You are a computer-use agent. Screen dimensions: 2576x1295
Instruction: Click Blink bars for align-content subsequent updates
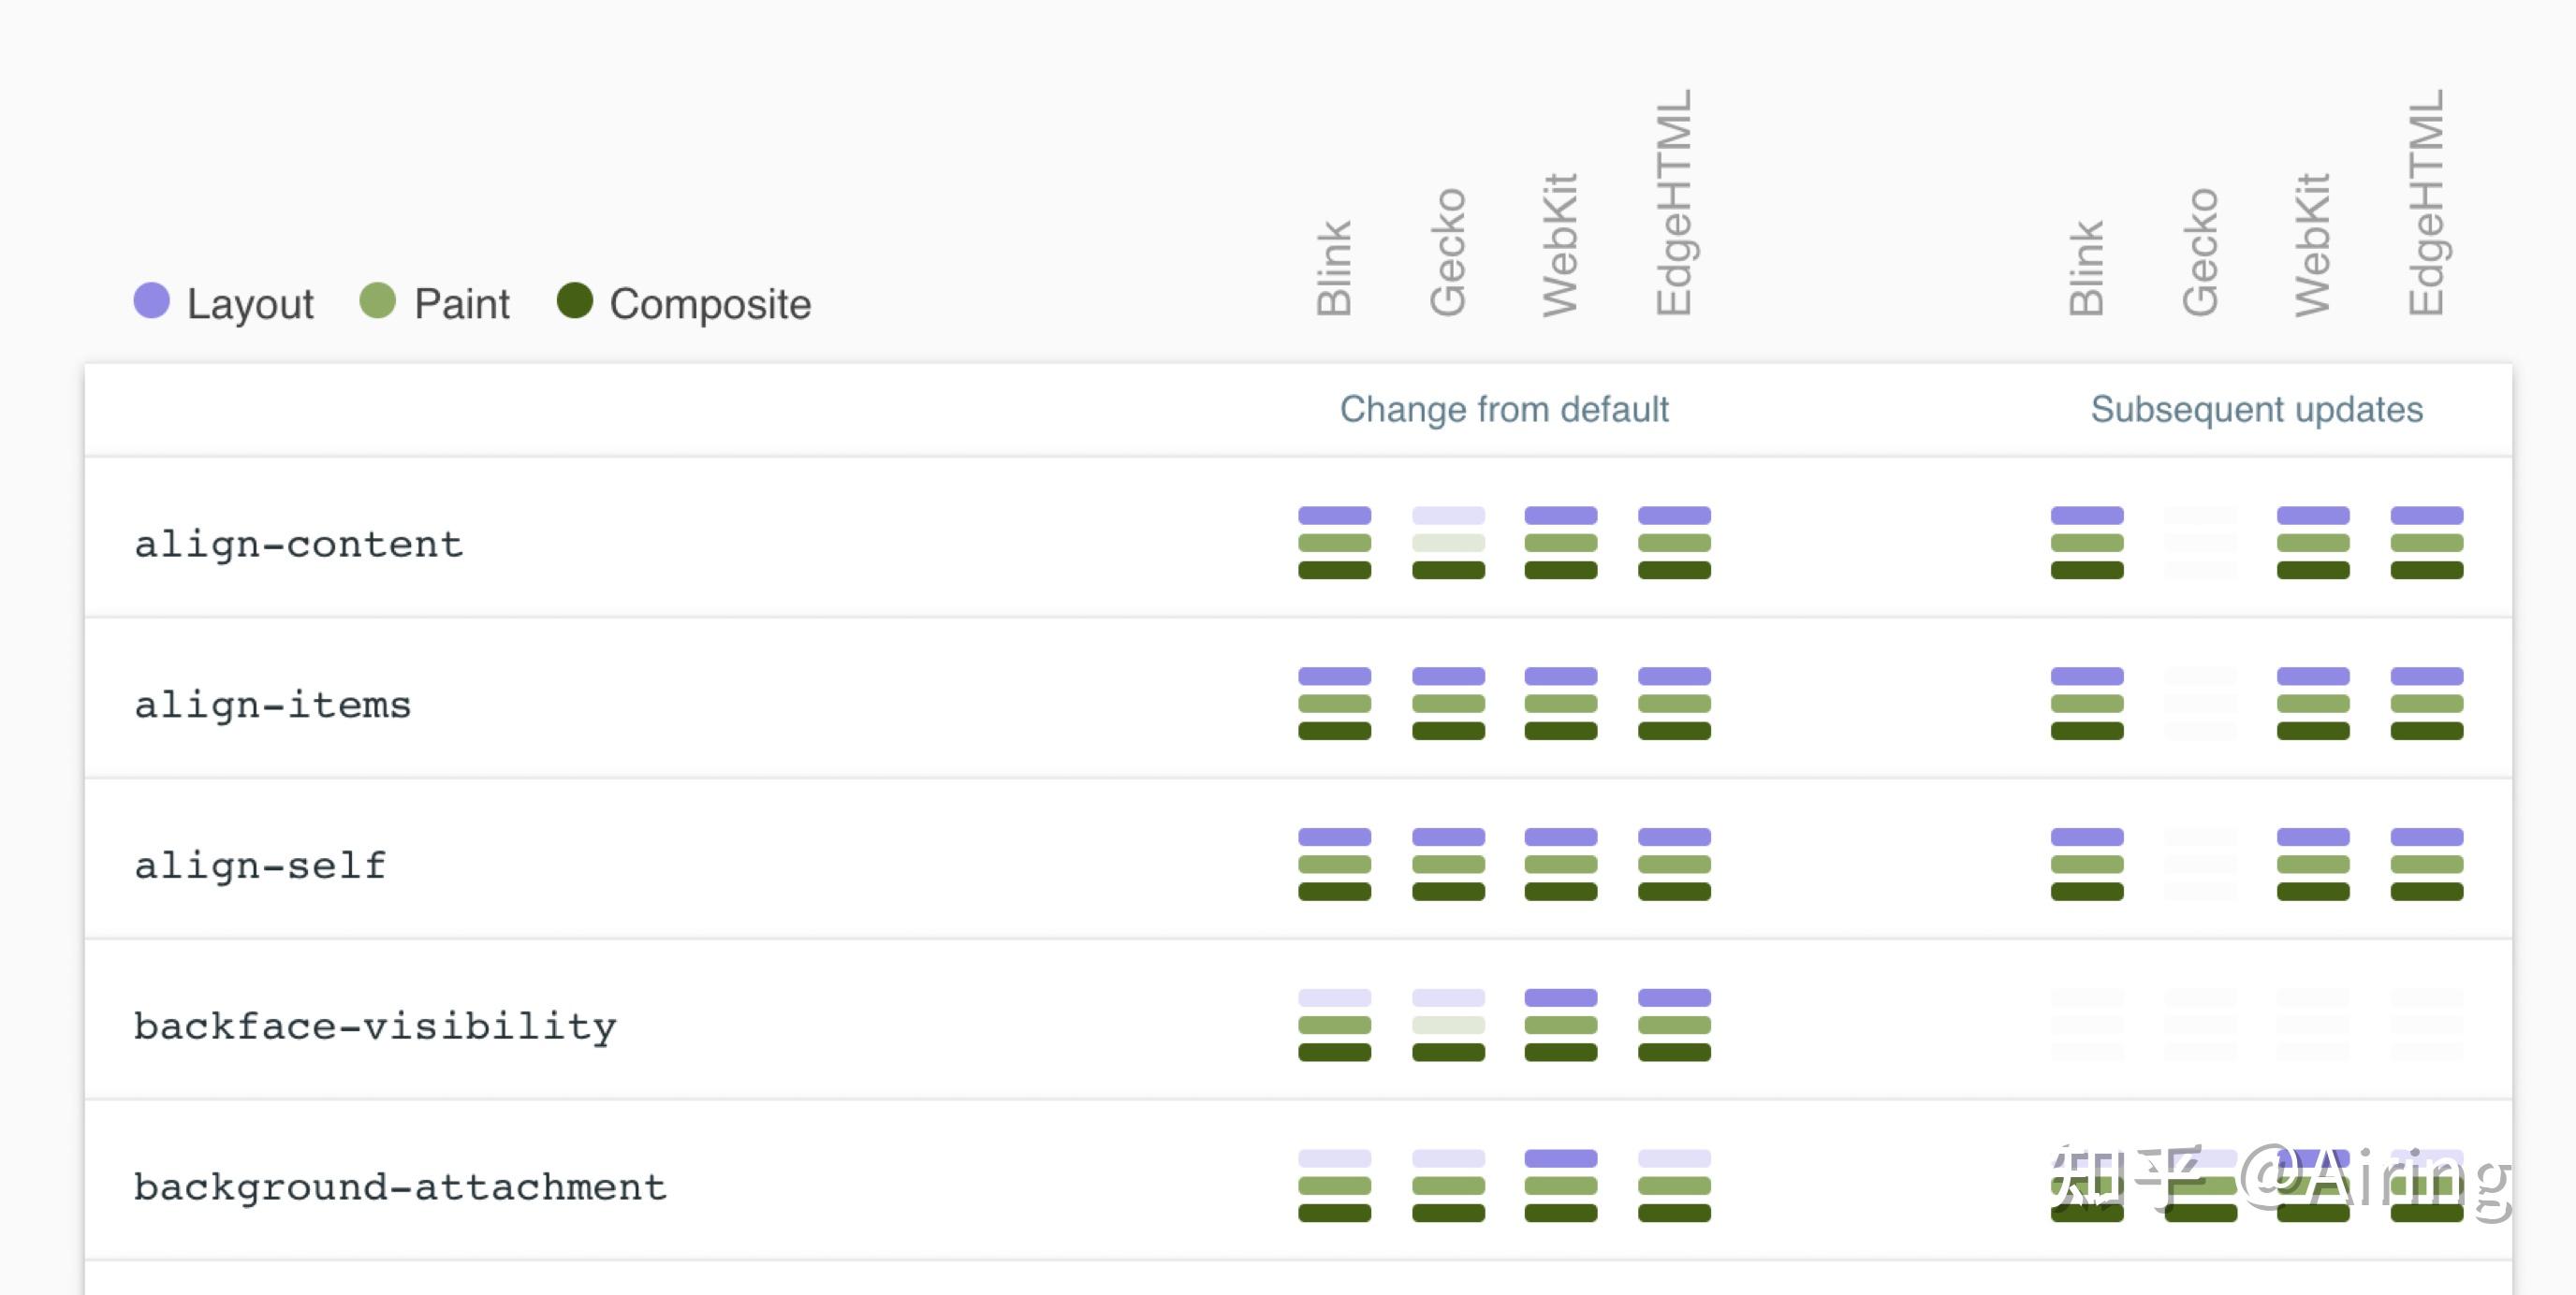tap(2087, 543)
